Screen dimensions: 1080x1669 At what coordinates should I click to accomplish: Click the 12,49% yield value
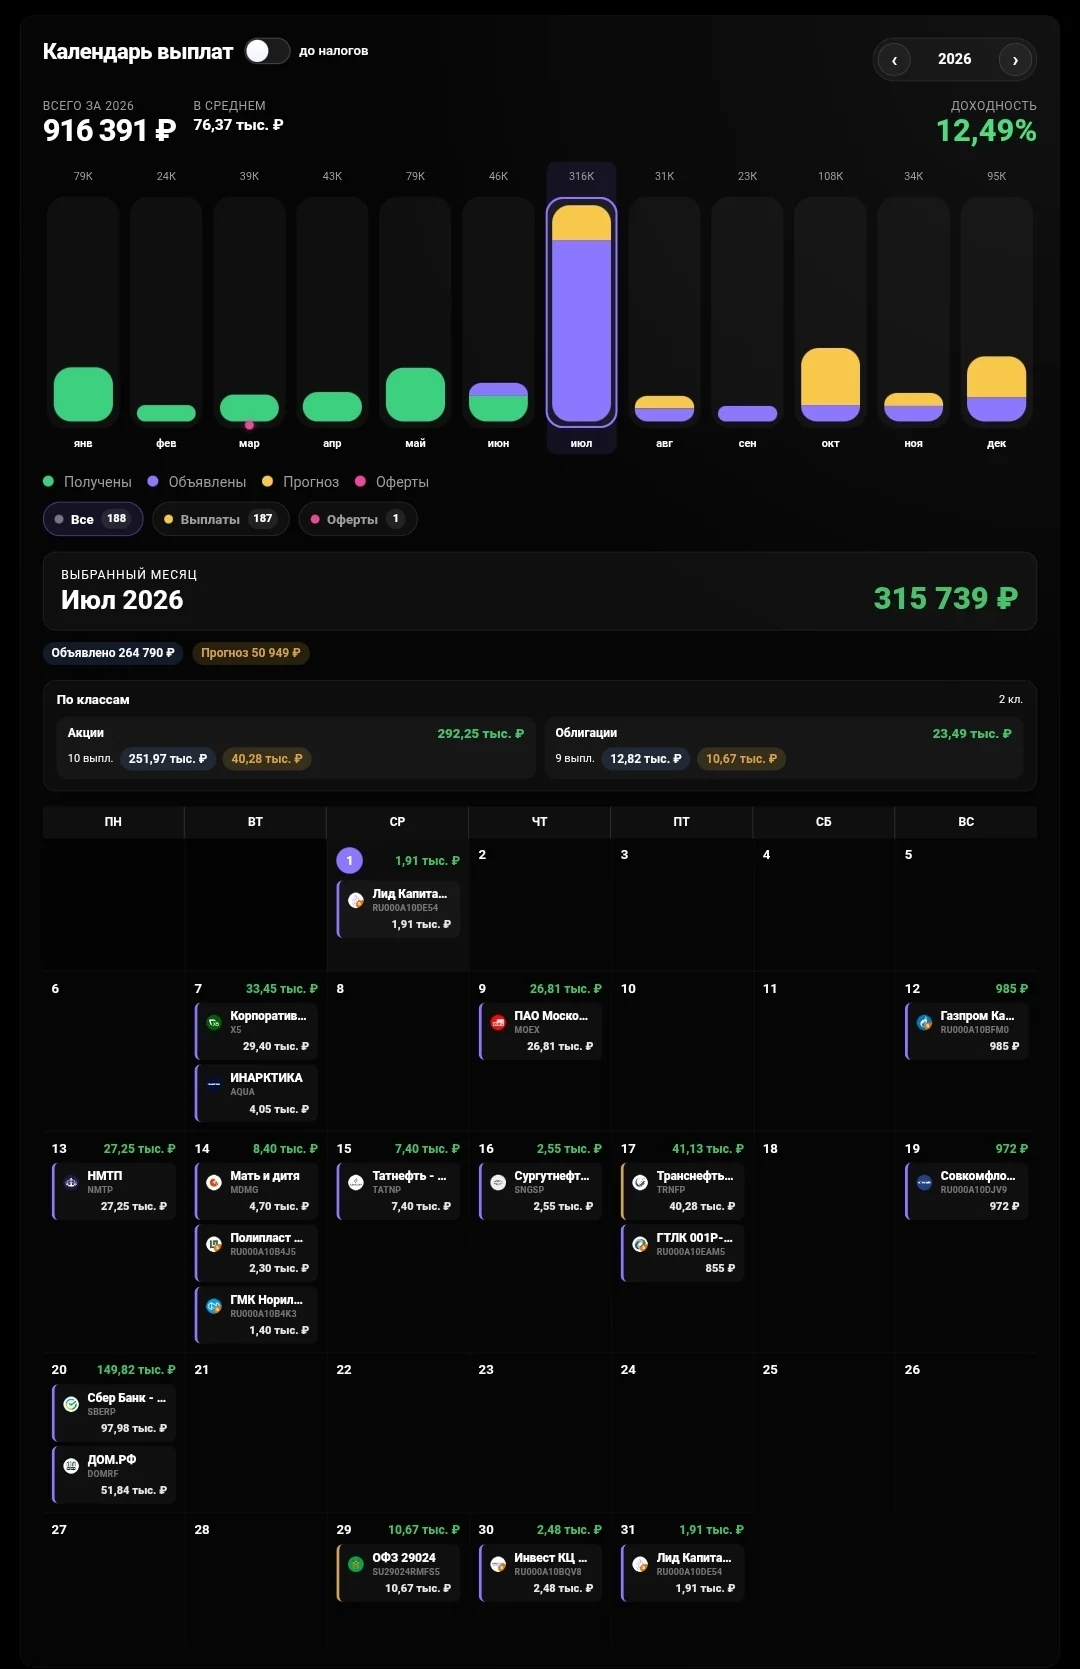click(986, 130)
